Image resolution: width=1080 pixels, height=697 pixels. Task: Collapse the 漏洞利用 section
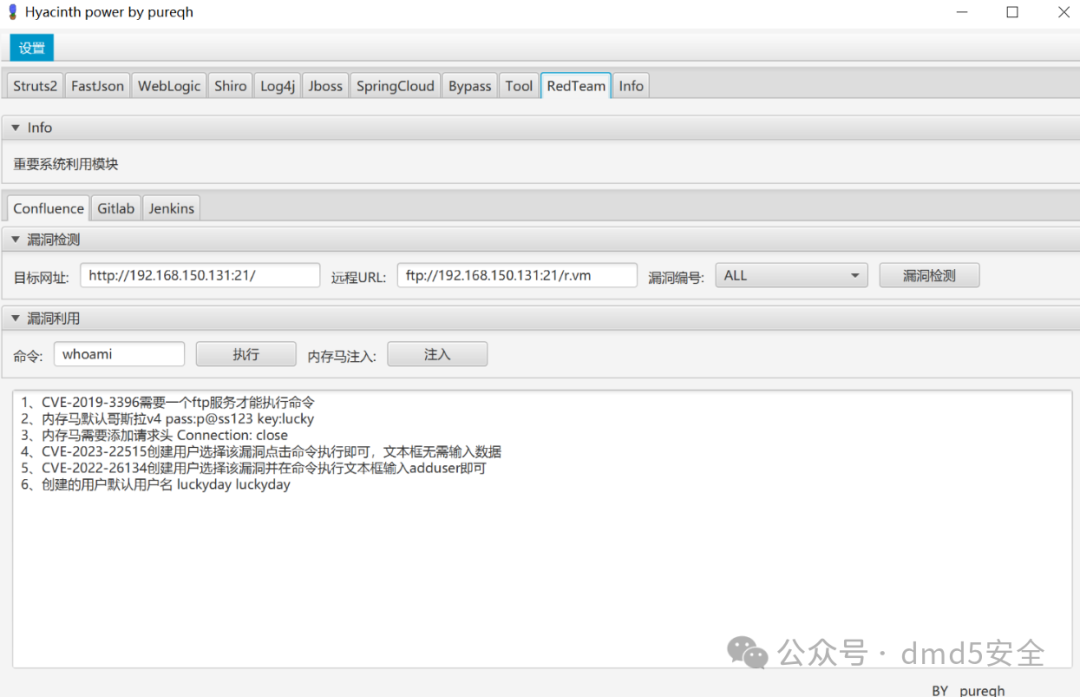pos(14,317)
